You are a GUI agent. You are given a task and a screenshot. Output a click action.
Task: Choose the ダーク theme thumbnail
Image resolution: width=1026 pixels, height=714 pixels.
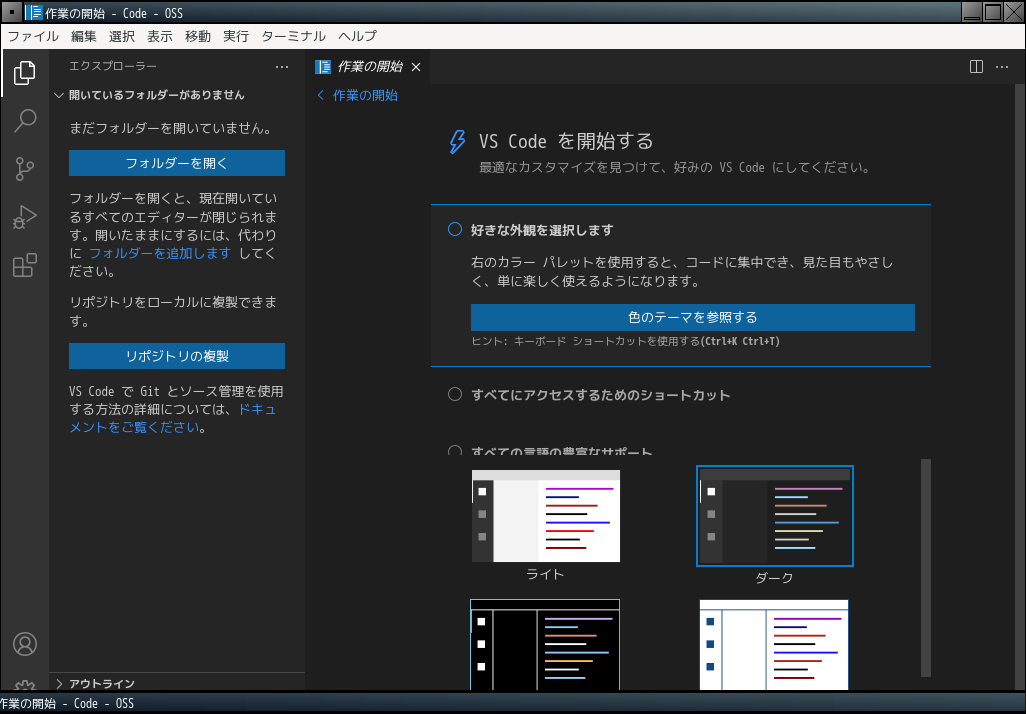775,516
